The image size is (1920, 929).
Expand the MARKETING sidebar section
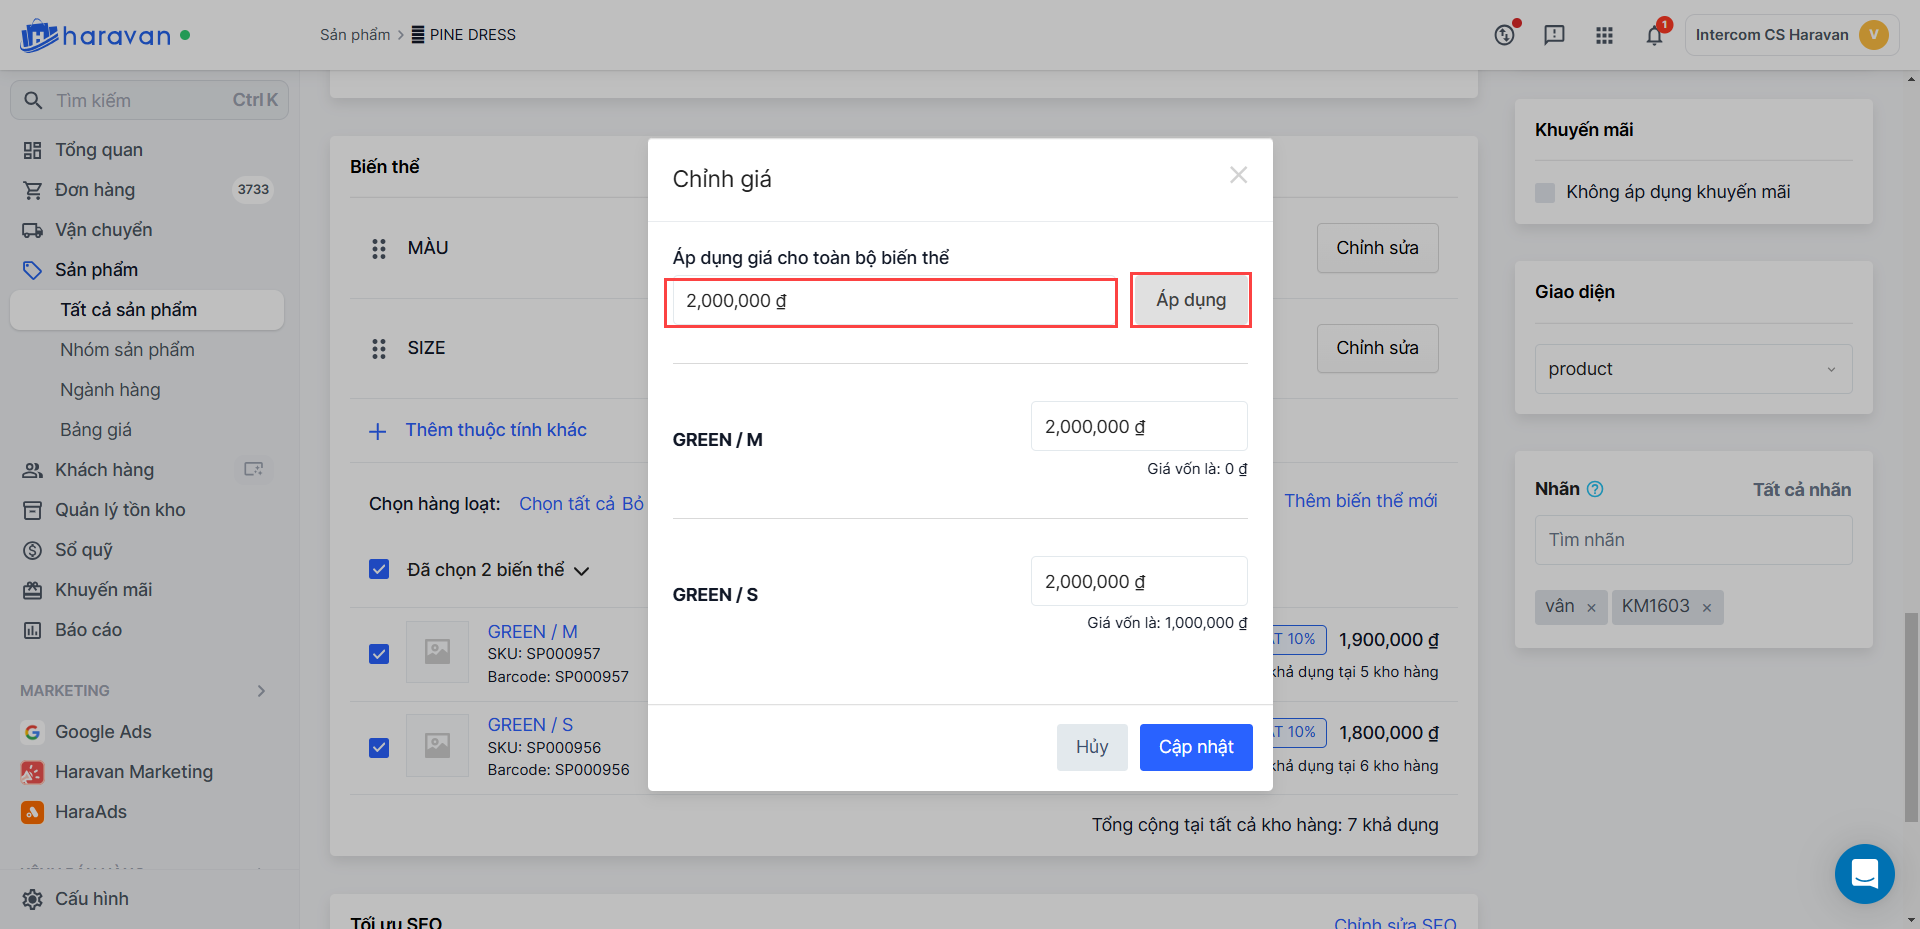click(x=261, y=691)
